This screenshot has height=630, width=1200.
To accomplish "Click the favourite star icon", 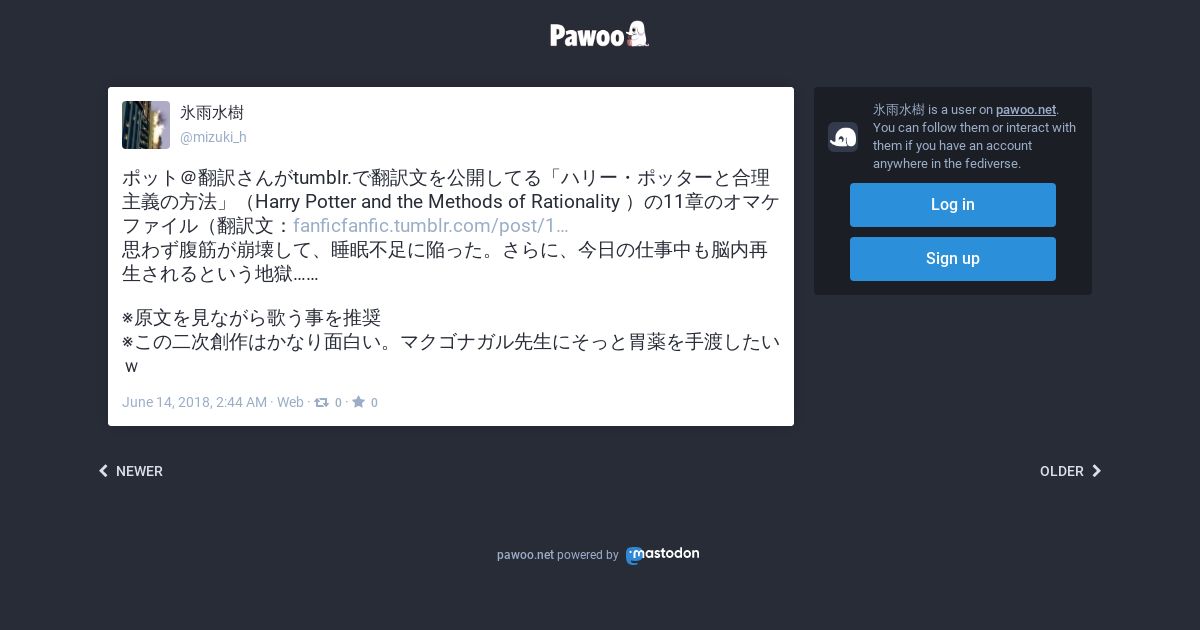I will (358, 402).
